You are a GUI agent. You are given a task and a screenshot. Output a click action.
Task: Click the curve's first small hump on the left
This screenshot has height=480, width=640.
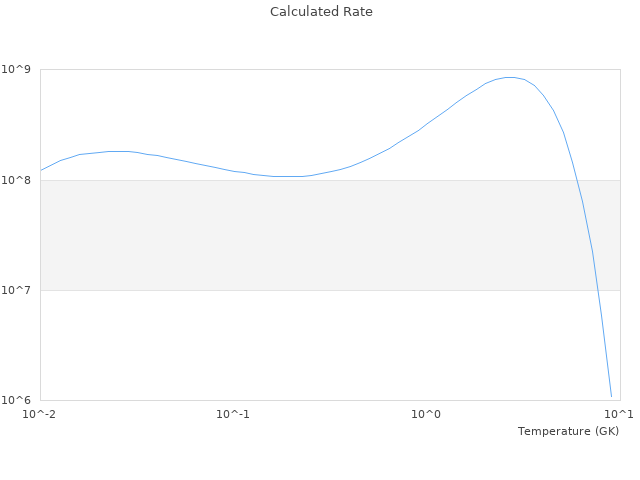(118, 151)
